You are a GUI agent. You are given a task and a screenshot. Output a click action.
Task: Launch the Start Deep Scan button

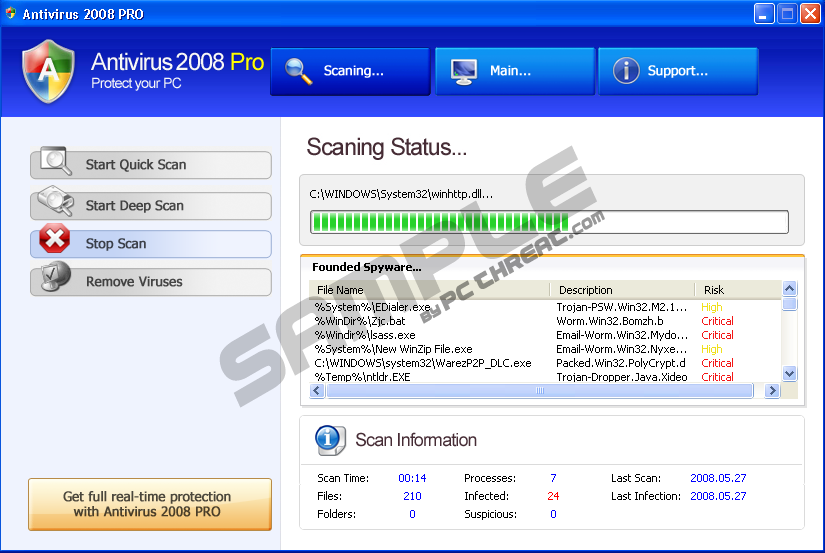pos(151,206)
